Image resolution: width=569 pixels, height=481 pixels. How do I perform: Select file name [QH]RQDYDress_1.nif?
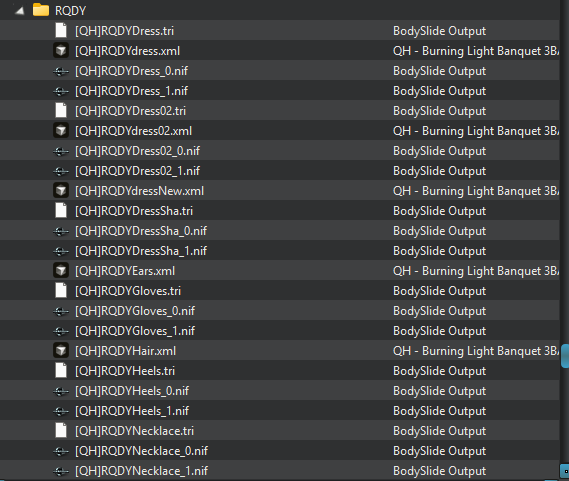131,91
